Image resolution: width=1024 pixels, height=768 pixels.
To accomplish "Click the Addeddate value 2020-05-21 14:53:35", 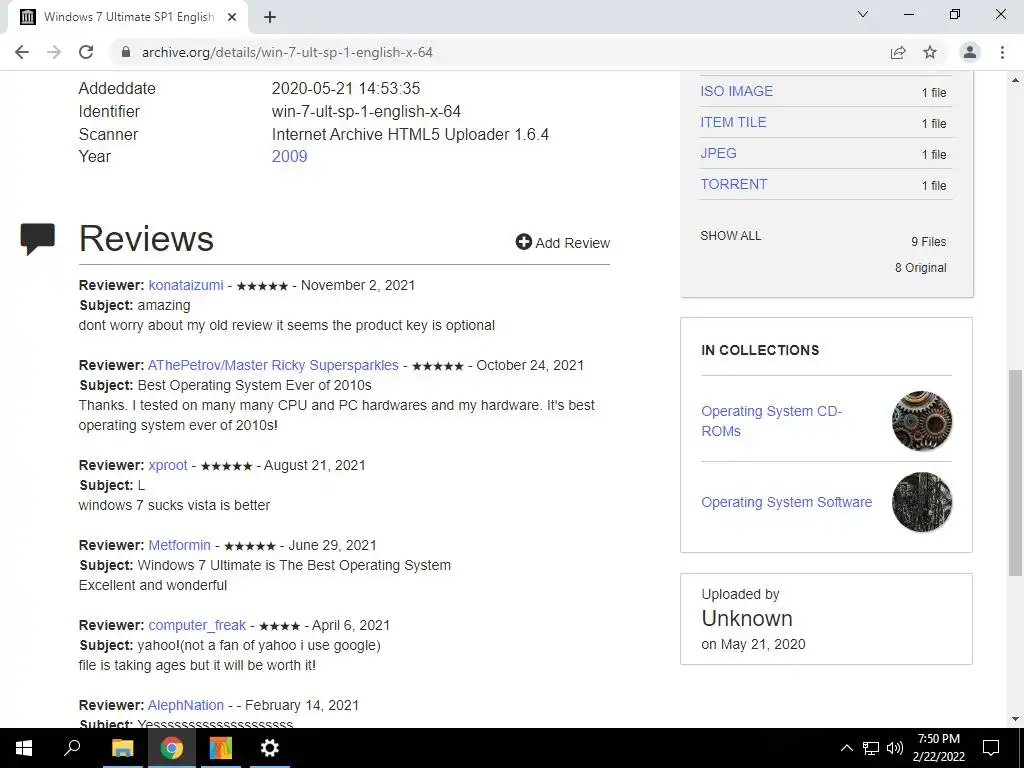I will [345, 88].
